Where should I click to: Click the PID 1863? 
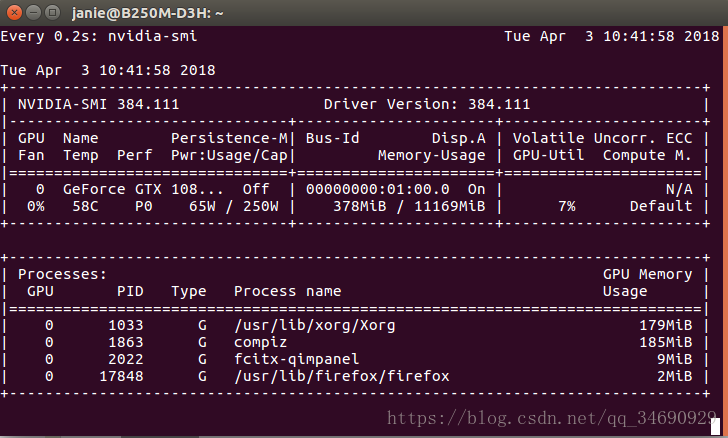(x=125, y=342)
